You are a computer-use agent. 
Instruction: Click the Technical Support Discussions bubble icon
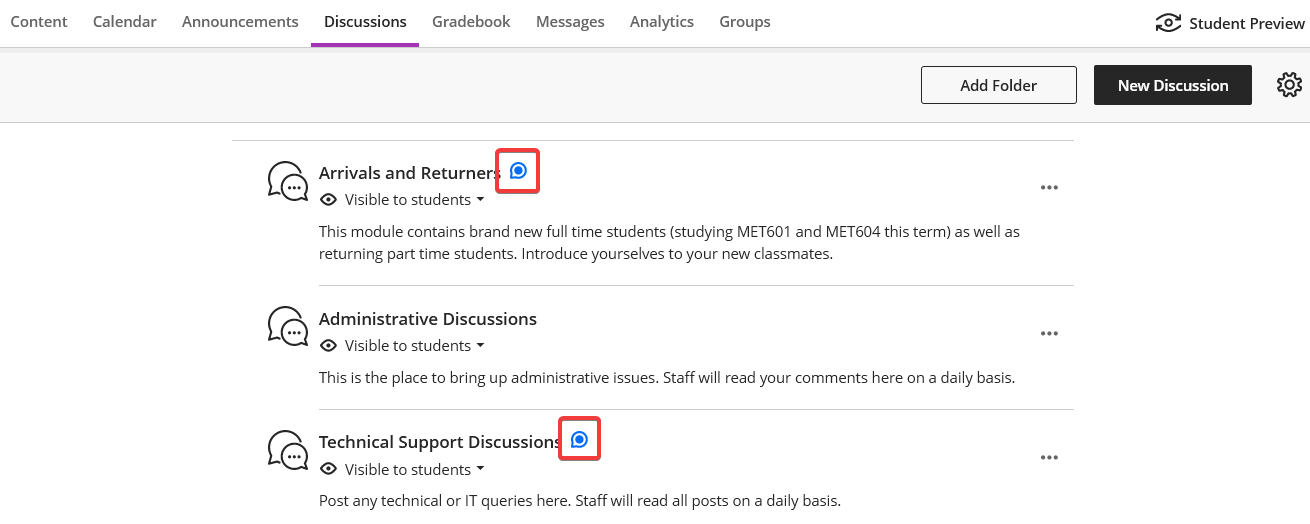coord(287,450)
